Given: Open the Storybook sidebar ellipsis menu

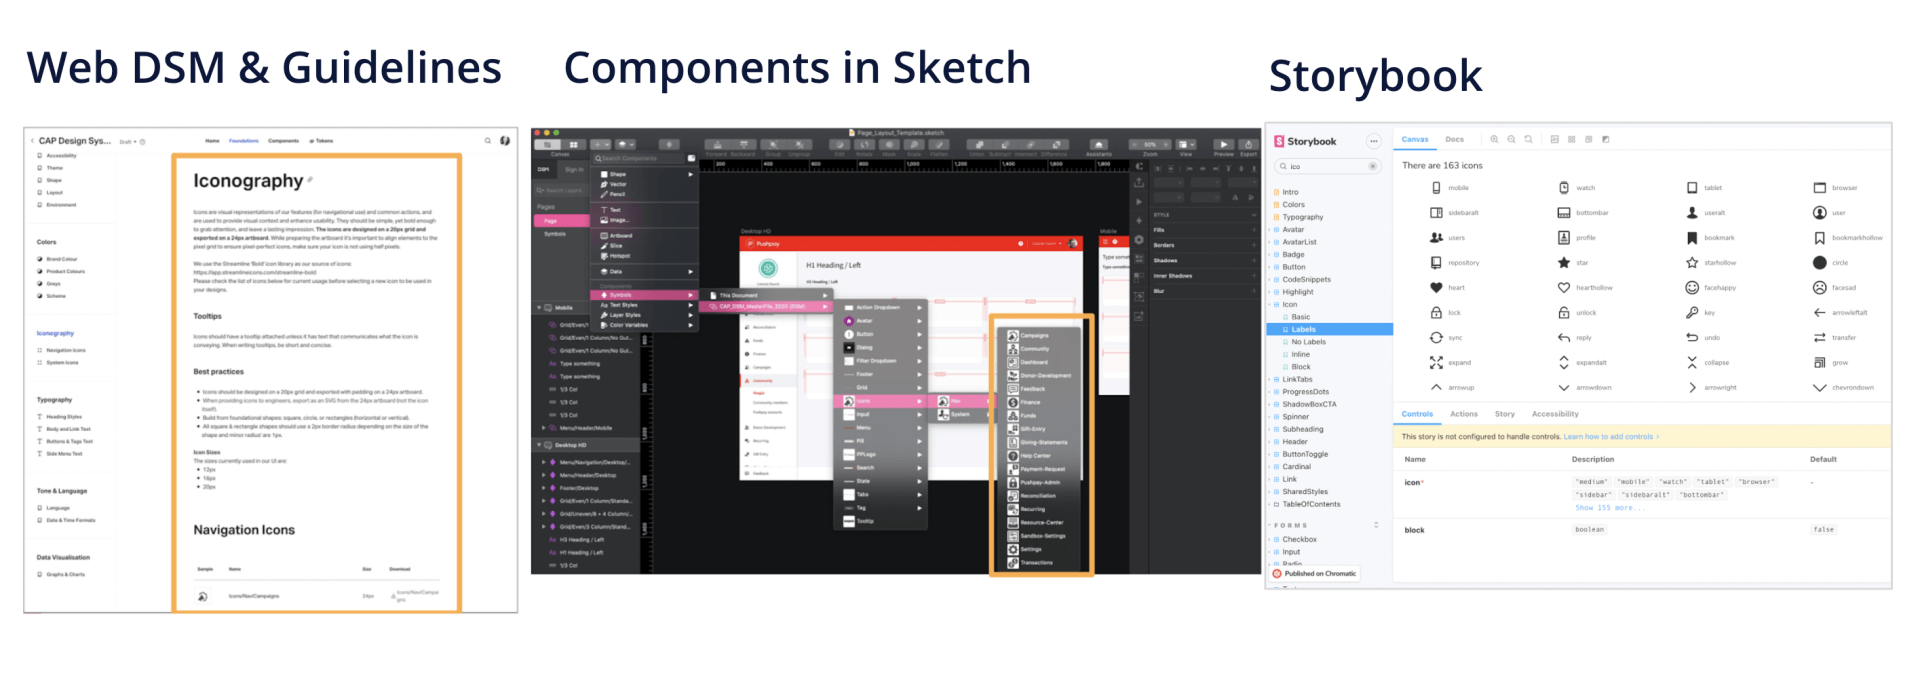Looking at the screenshot, I should click(1374, 141).
